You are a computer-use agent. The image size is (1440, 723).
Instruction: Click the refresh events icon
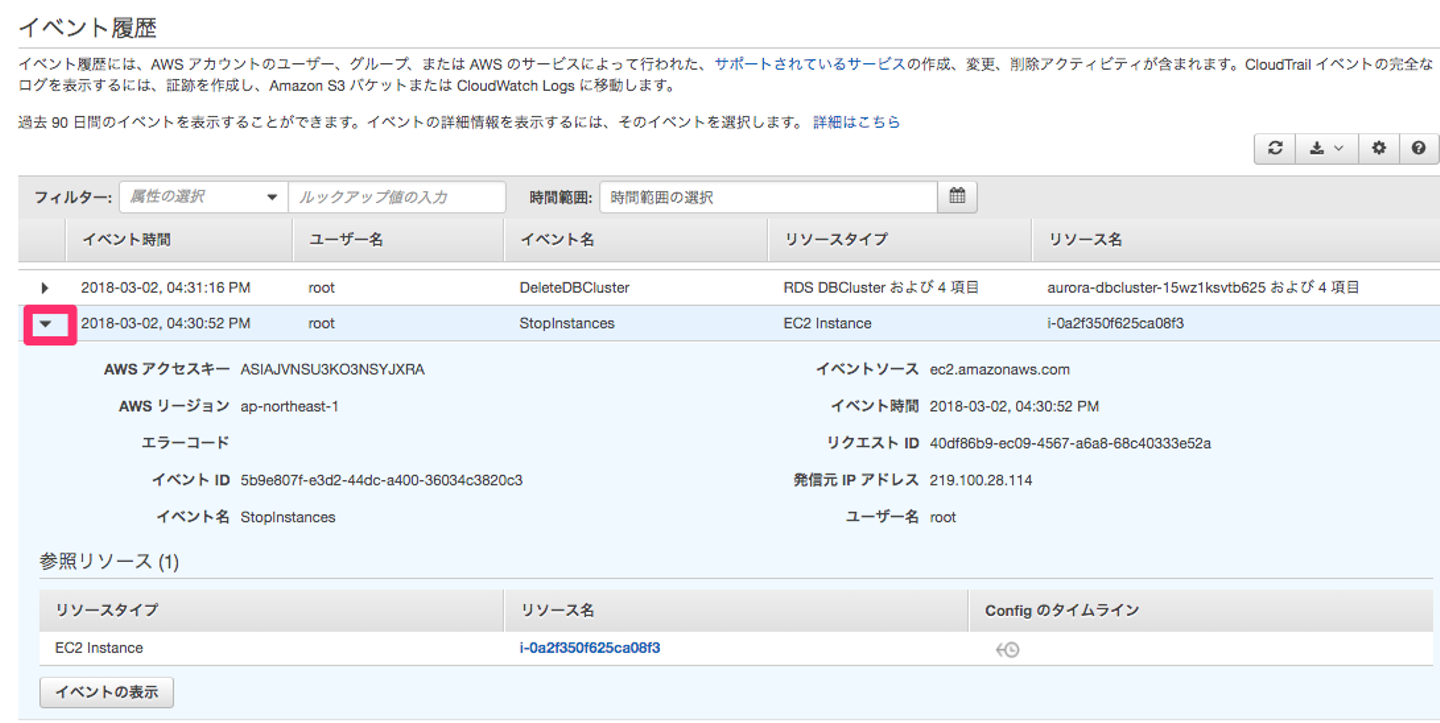tap(1275, 148)
